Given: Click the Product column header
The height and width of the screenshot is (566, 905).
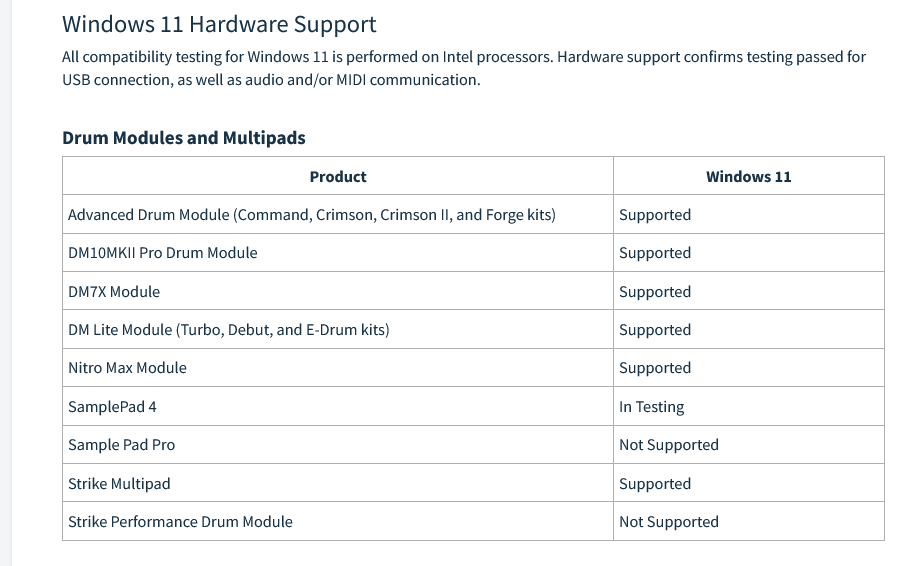Looking at the screenshot, I should 338,177.
